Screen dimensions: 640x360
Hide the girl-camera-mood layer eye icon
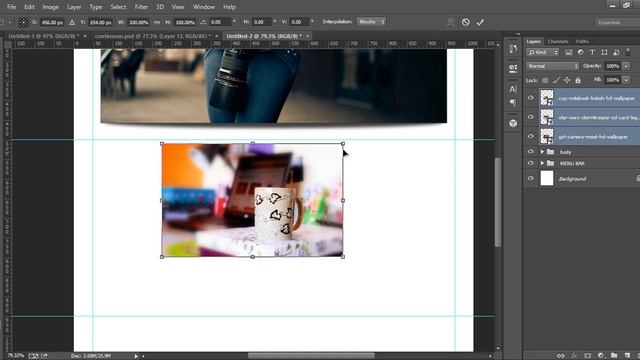pos(531,136)
